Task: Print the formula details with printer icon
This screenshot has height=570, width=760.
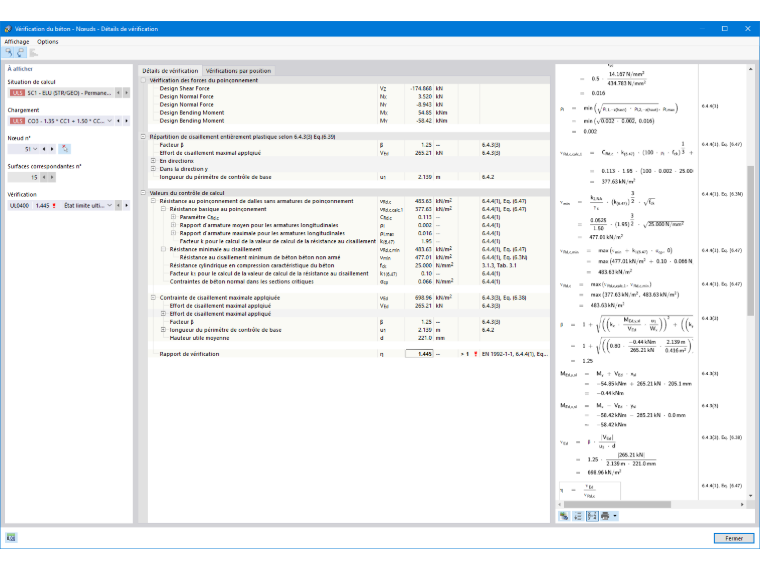Action: (605, 516)
